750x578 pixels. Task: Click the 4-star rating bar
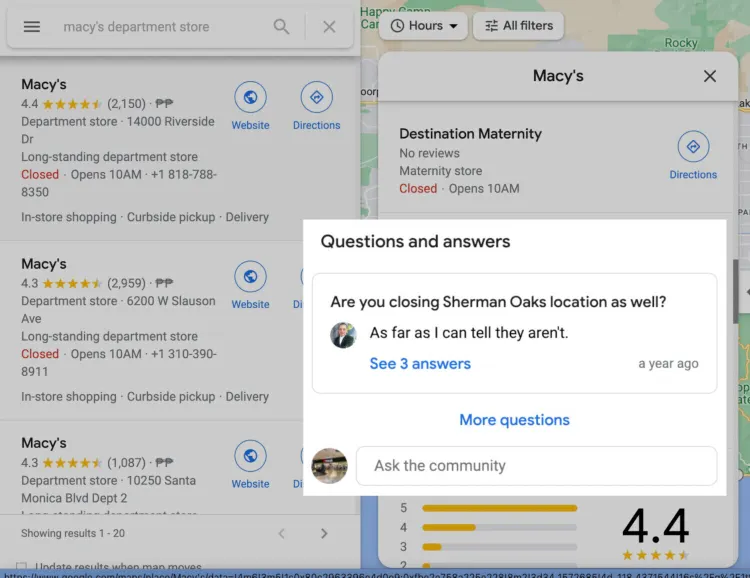499,527
